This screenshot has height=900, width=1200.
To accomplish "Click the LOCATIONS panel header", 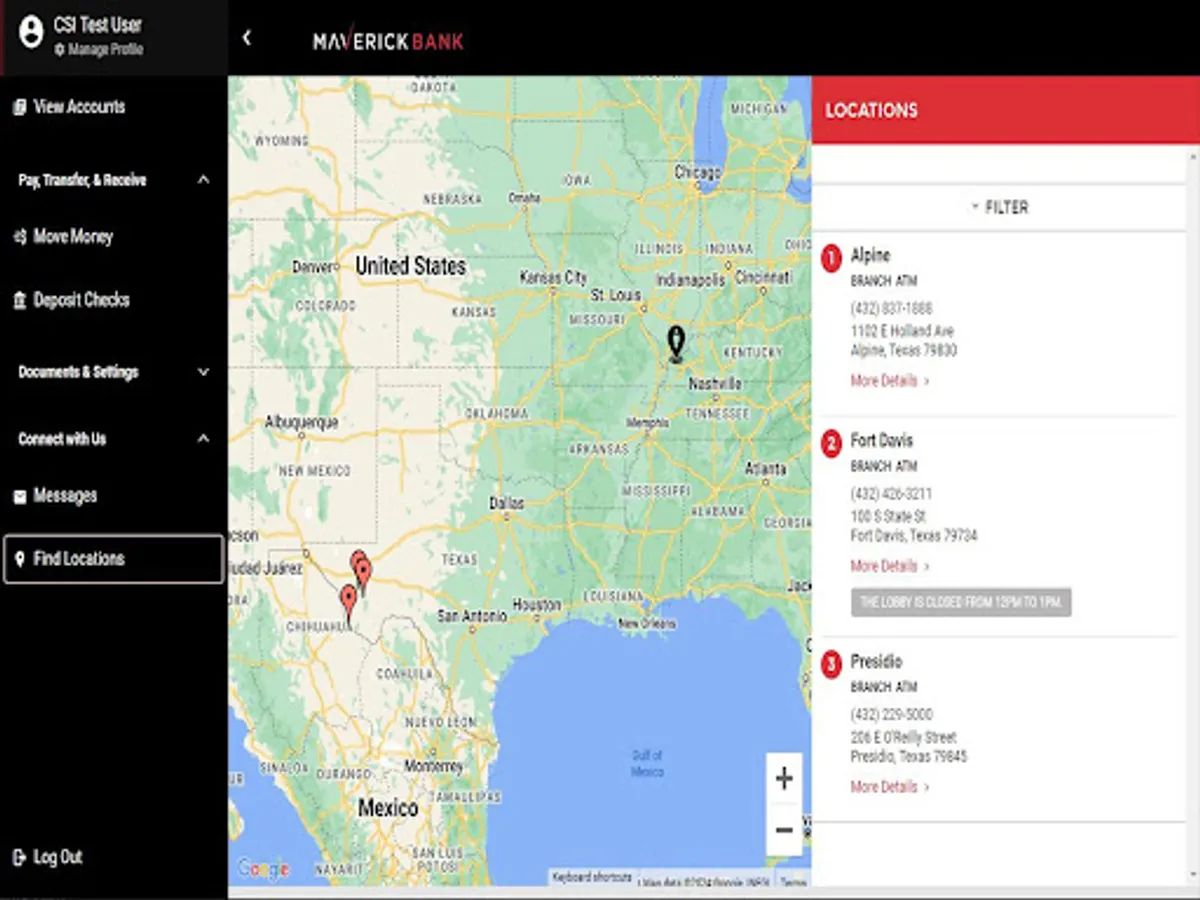I will point(871,110).
